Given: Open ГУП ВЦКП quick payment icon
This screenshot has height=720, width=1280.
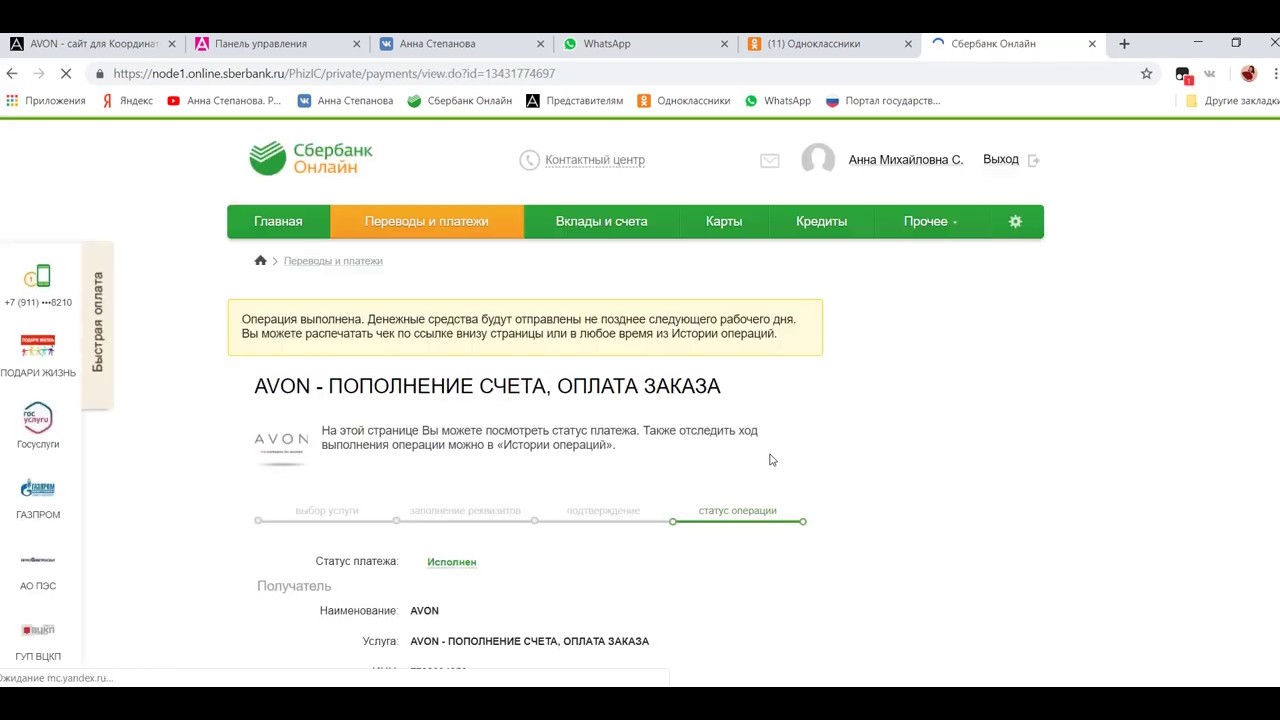Looking at the screenshot, I should pyautogui.click(x=38, y=630).
